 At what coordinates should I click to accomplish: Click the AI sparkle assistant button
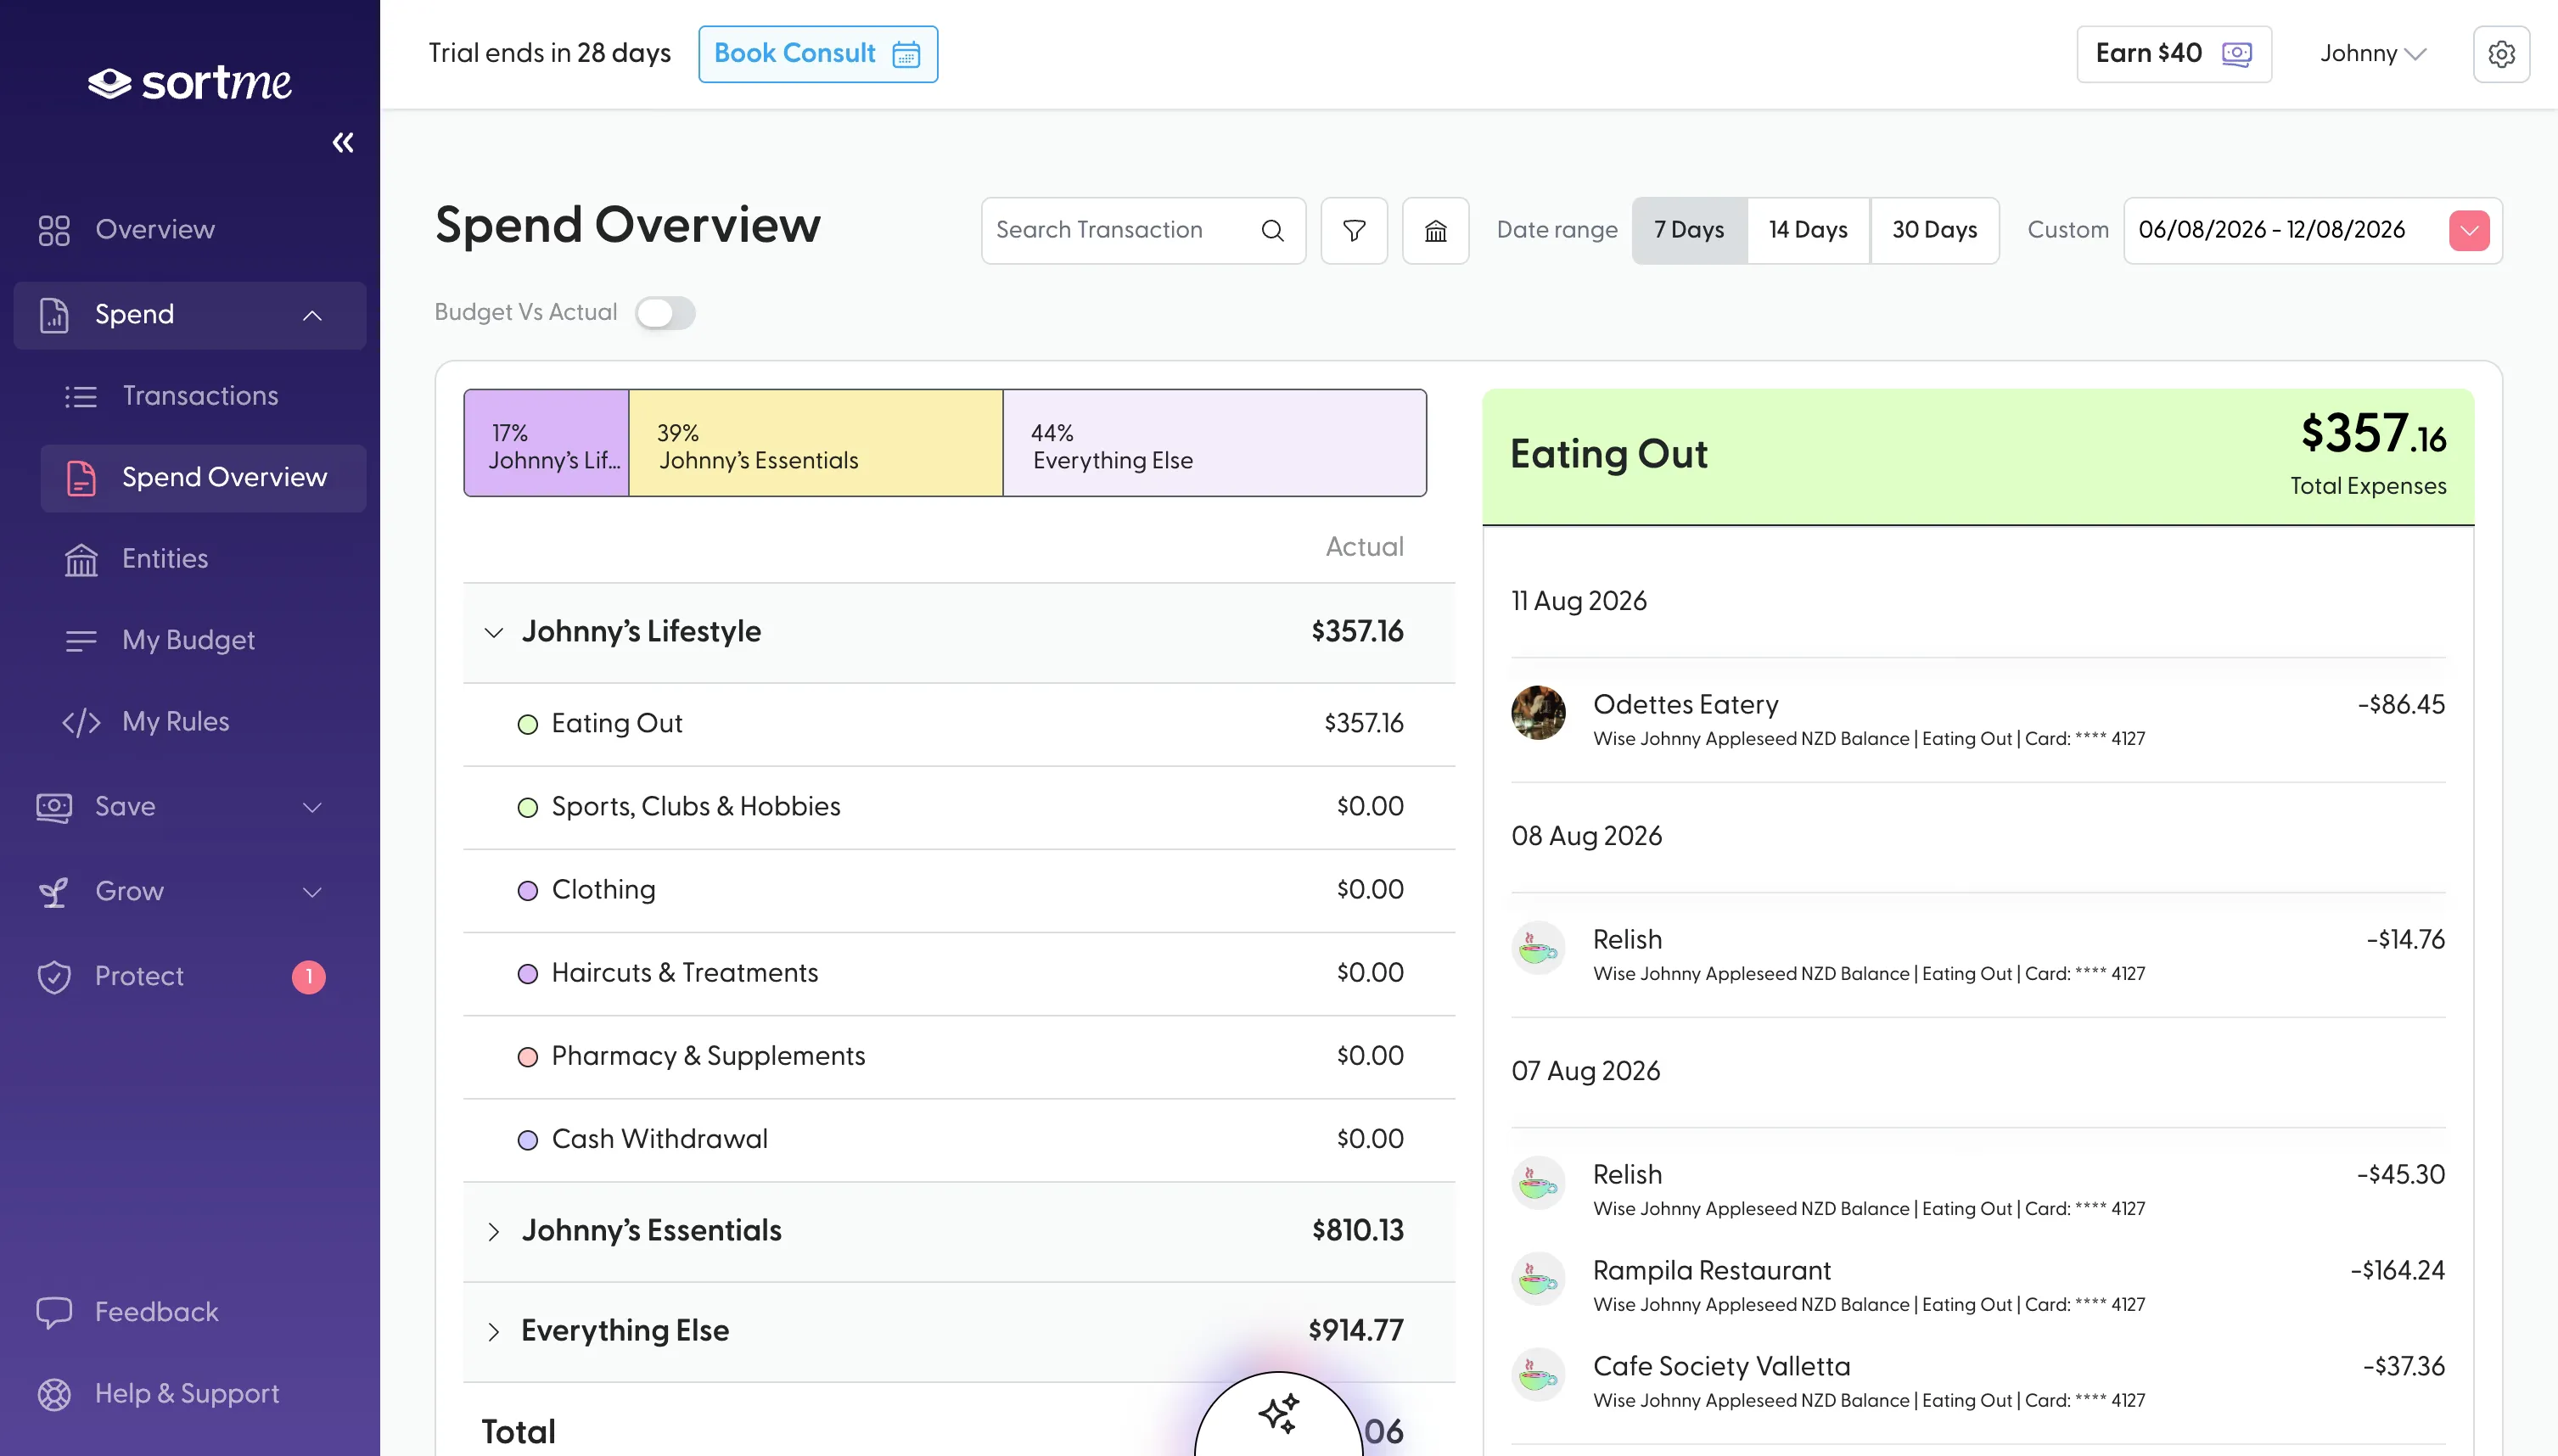point(1278,1413)
